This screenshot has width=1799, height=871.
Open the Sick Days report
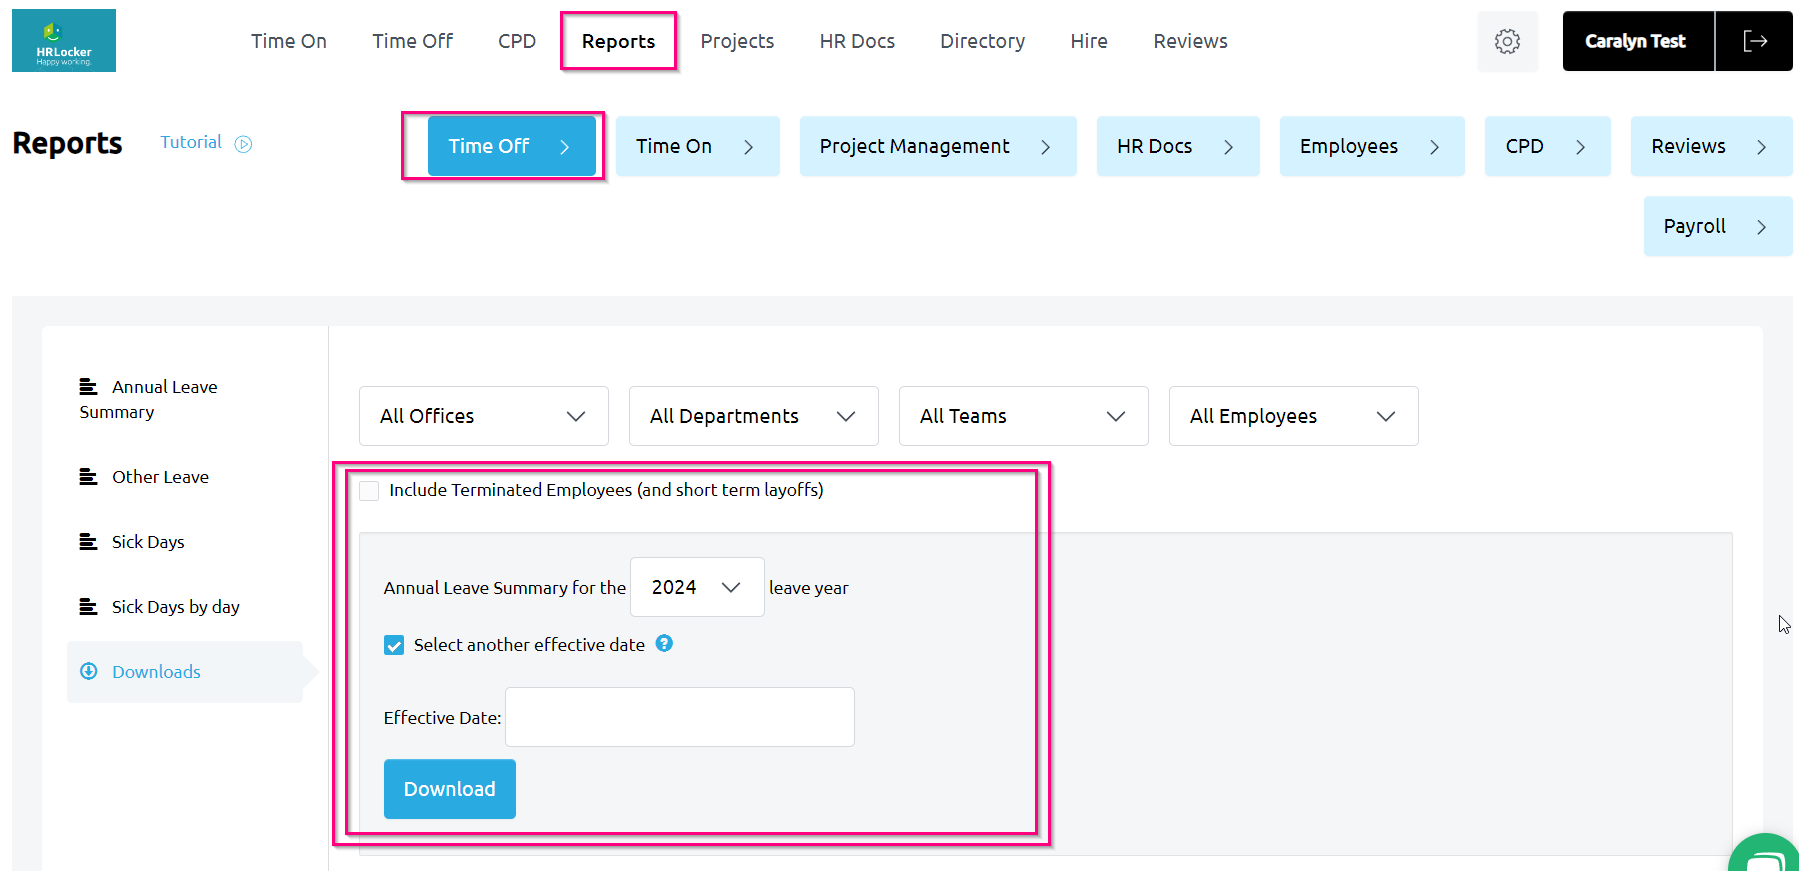[x=147, y=542]
